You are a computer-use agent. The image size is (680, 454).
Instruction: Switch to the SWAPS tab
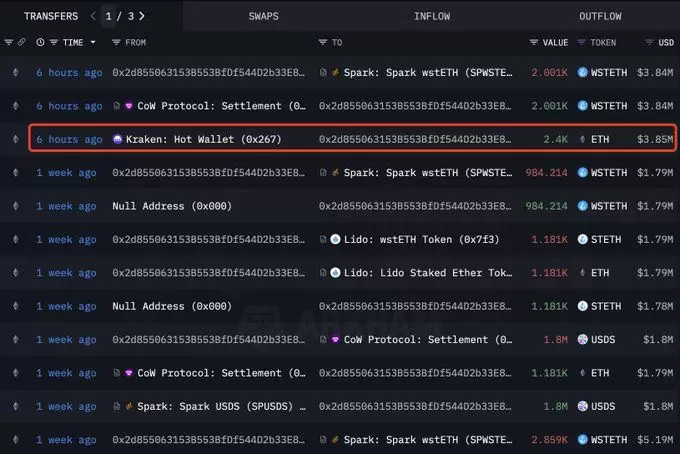263,16
